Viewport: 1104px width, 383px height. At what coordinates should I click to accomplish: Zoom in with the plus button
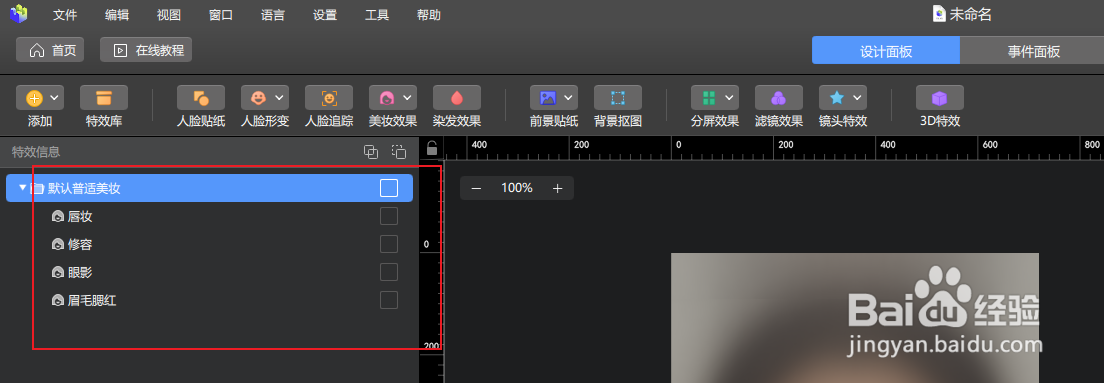558,188
